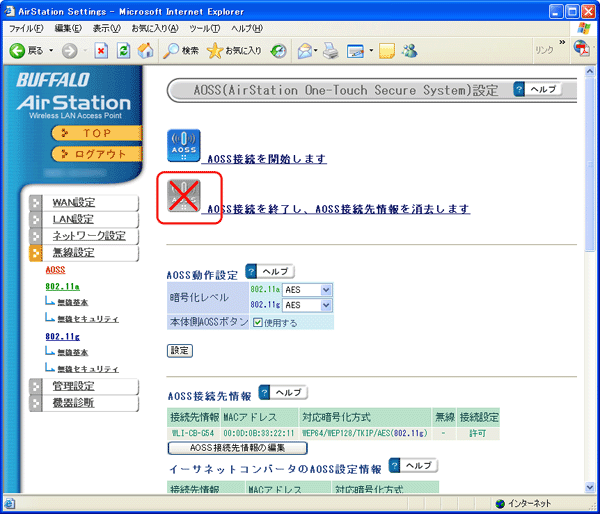Print page with printer icon
600x514 pixels.
point(330,51)
